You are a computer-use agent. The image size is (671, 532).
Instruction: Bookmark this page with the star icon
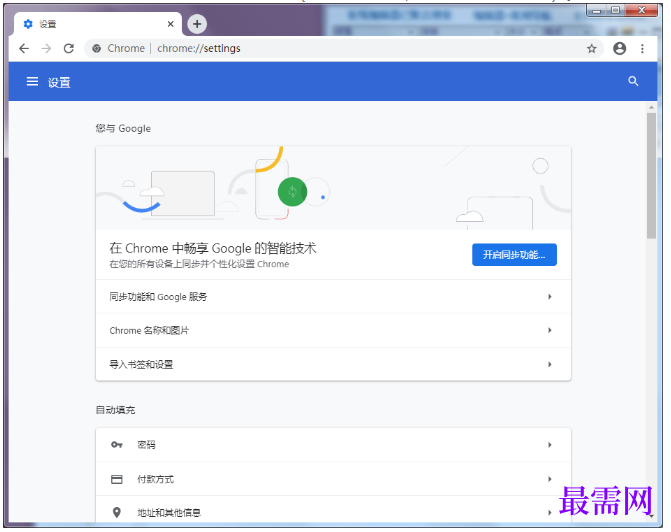[x=591, y=49]
